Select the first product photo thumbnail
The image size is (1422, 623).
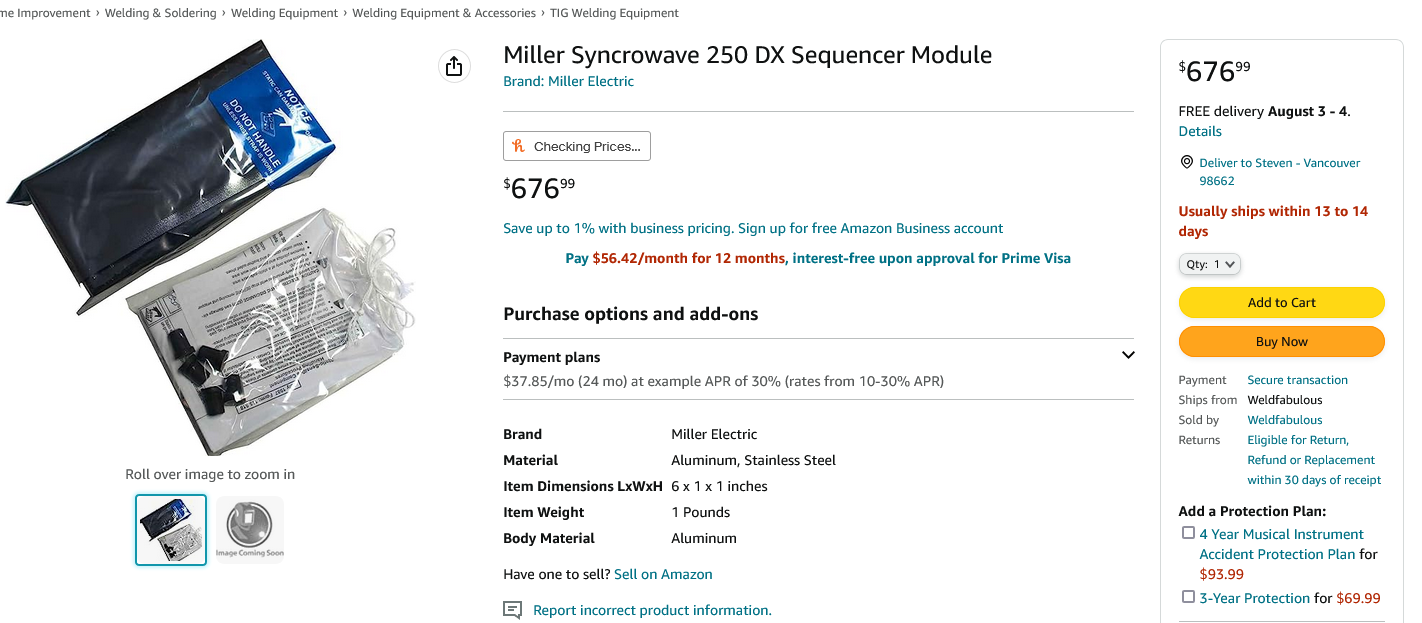point(171,530)
